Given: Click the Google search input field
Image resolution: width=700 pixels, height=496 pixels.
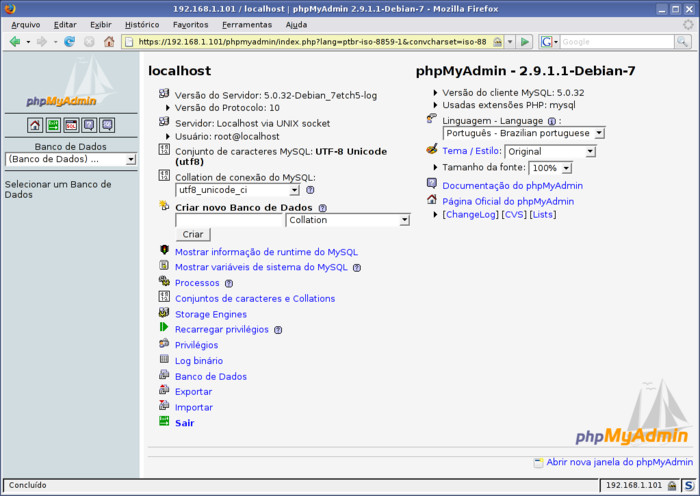Looking at the screenshot, I should 617,42.
